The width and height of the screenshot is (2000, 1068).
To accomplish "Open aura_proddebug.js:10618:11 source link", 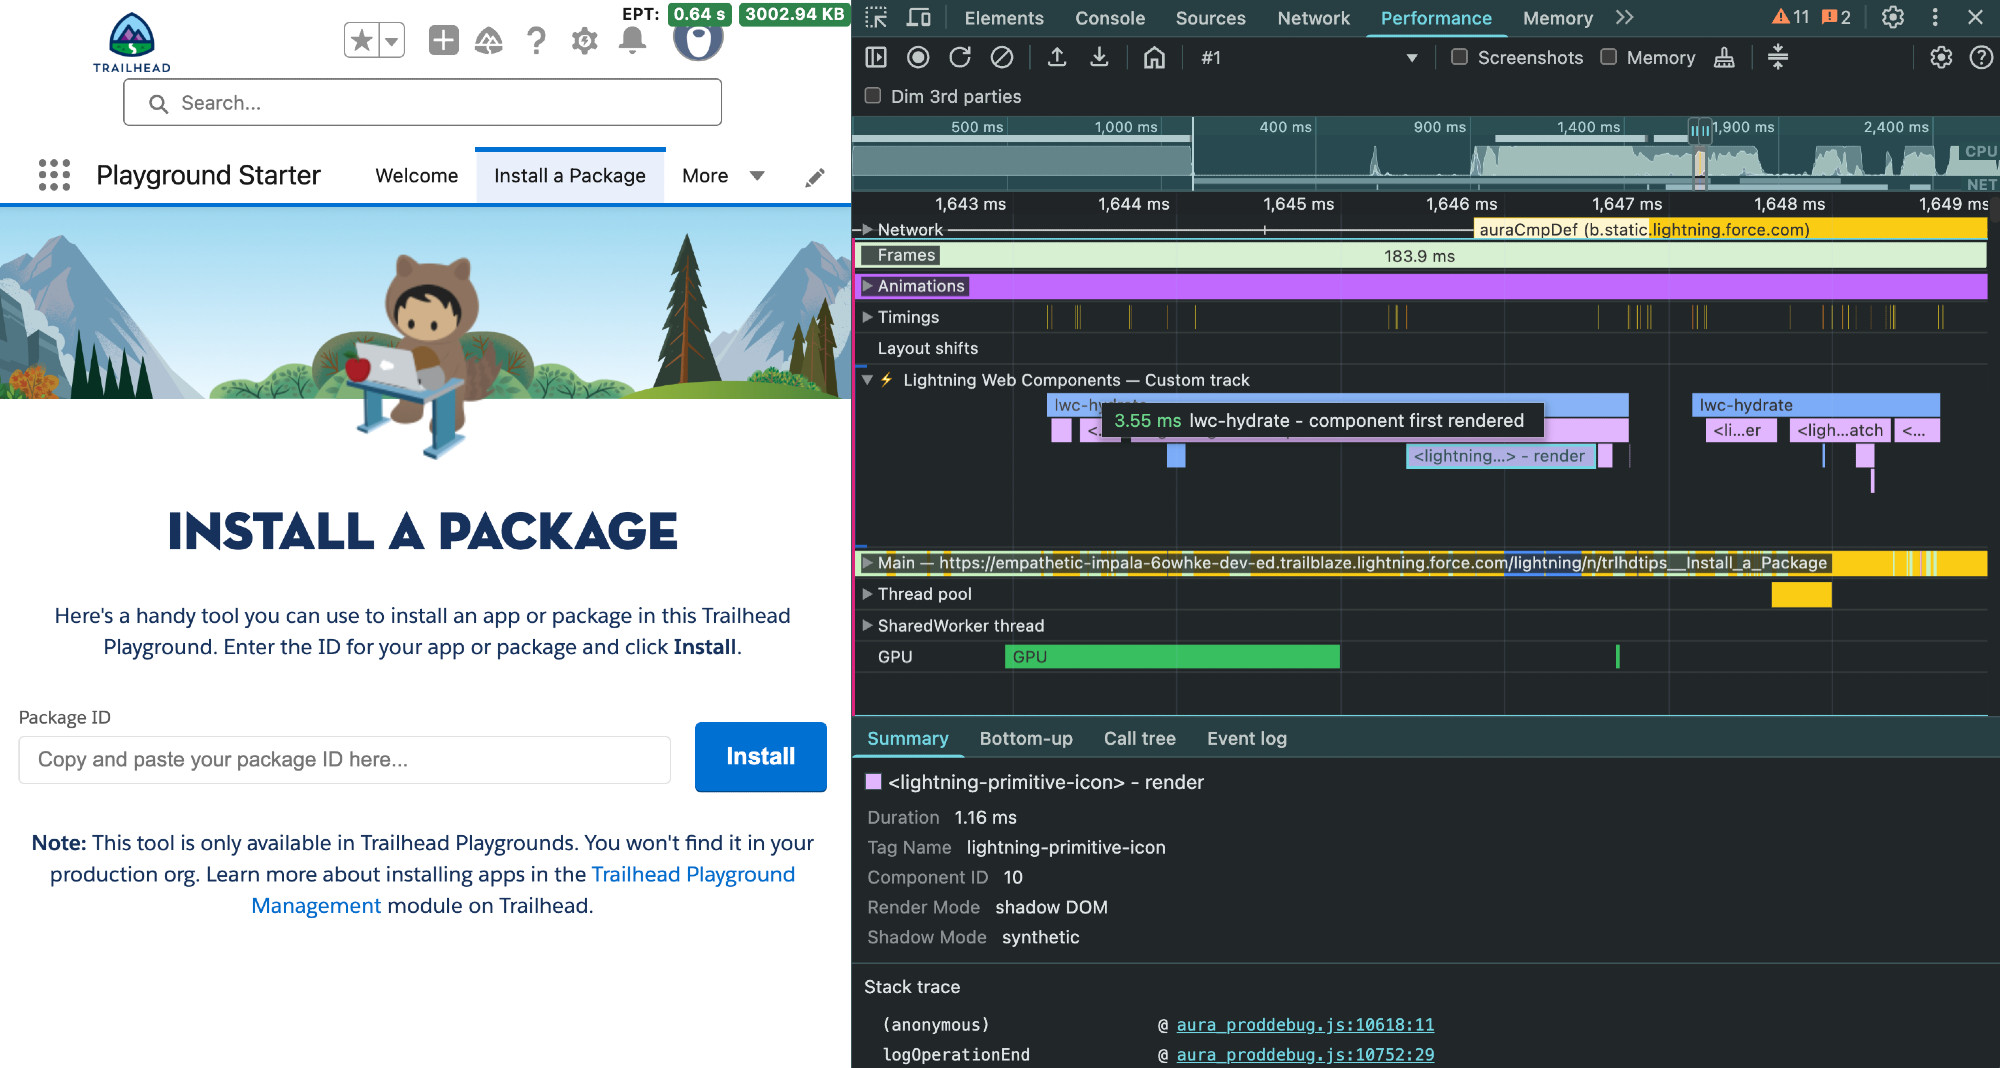I will (1305, 1024).
